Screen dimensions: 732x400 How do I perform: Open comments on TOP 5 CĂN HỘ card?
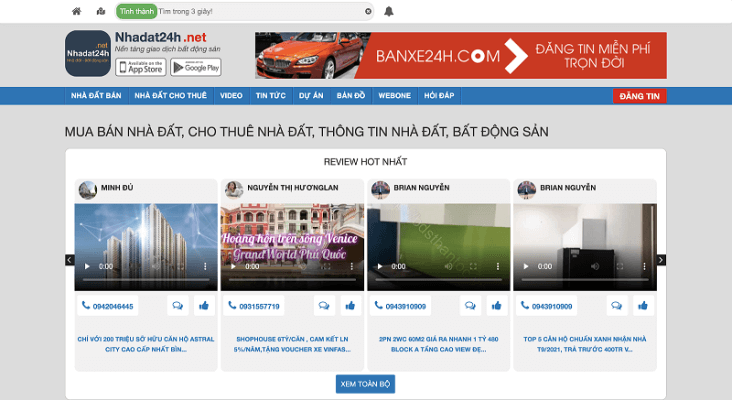click(617, 306)
